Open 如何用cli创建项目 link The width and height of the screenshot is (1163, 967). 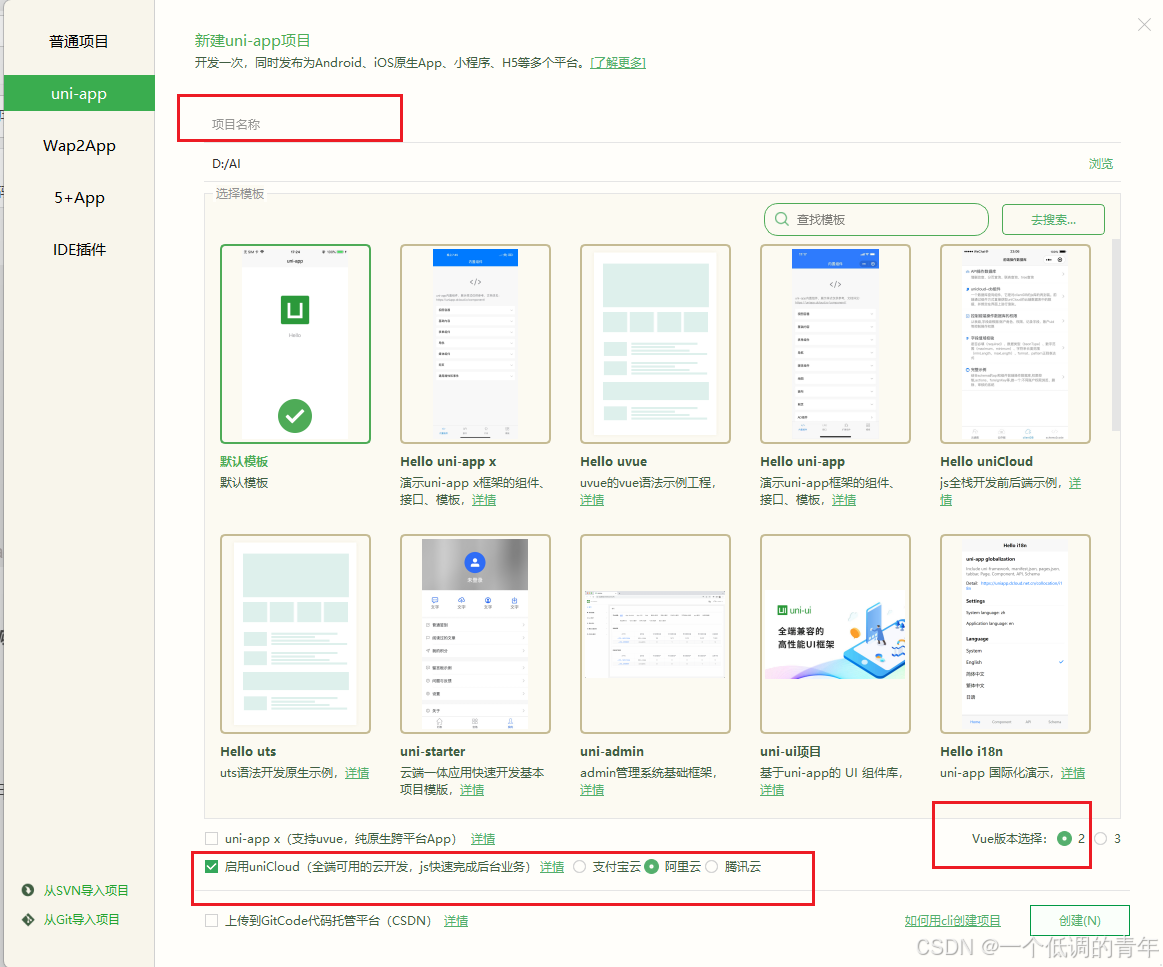point(952,921)
